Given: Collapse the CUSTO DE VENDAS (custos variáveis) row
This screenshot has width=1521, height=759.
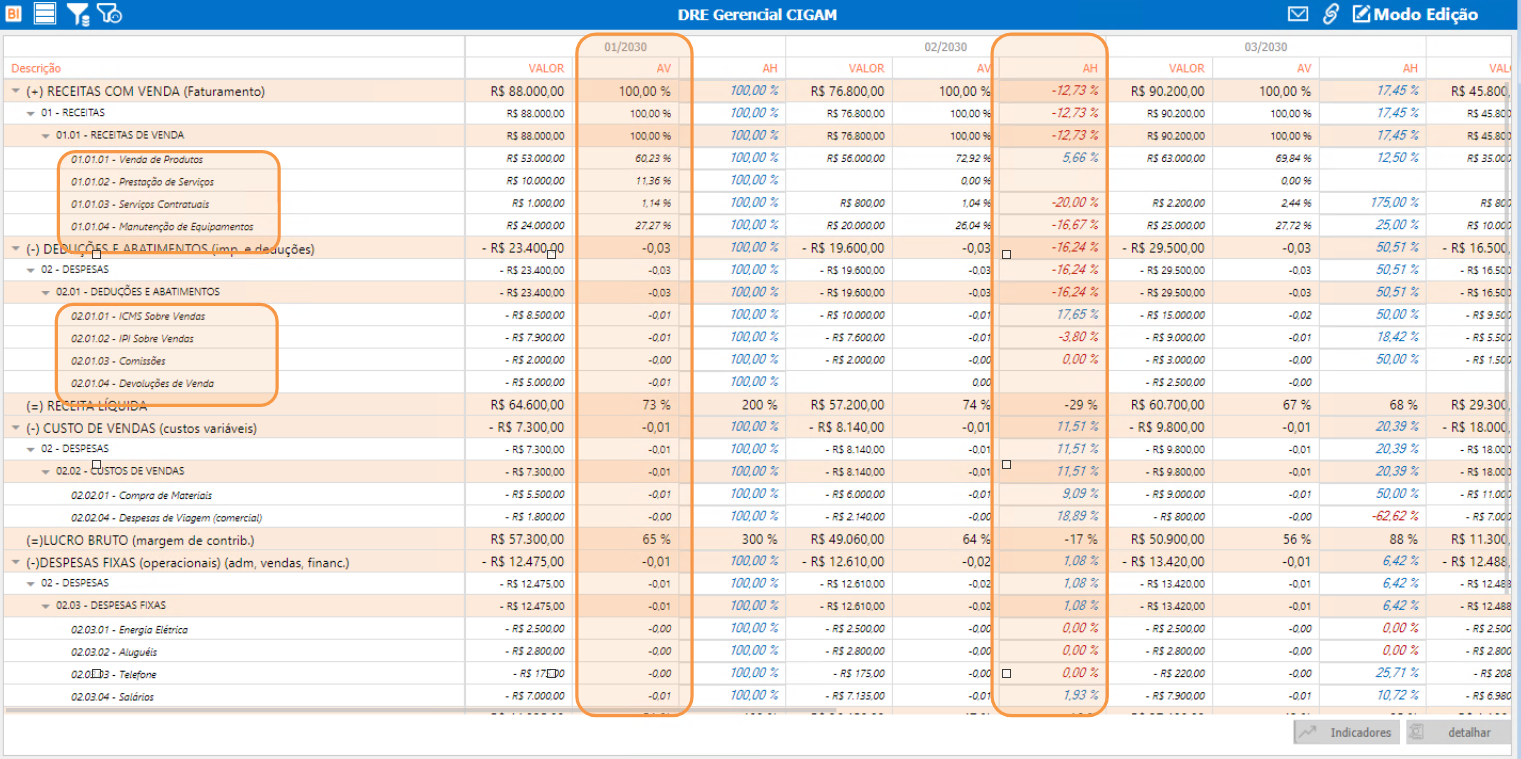Looking at the screenshot, I should point(16,428).
